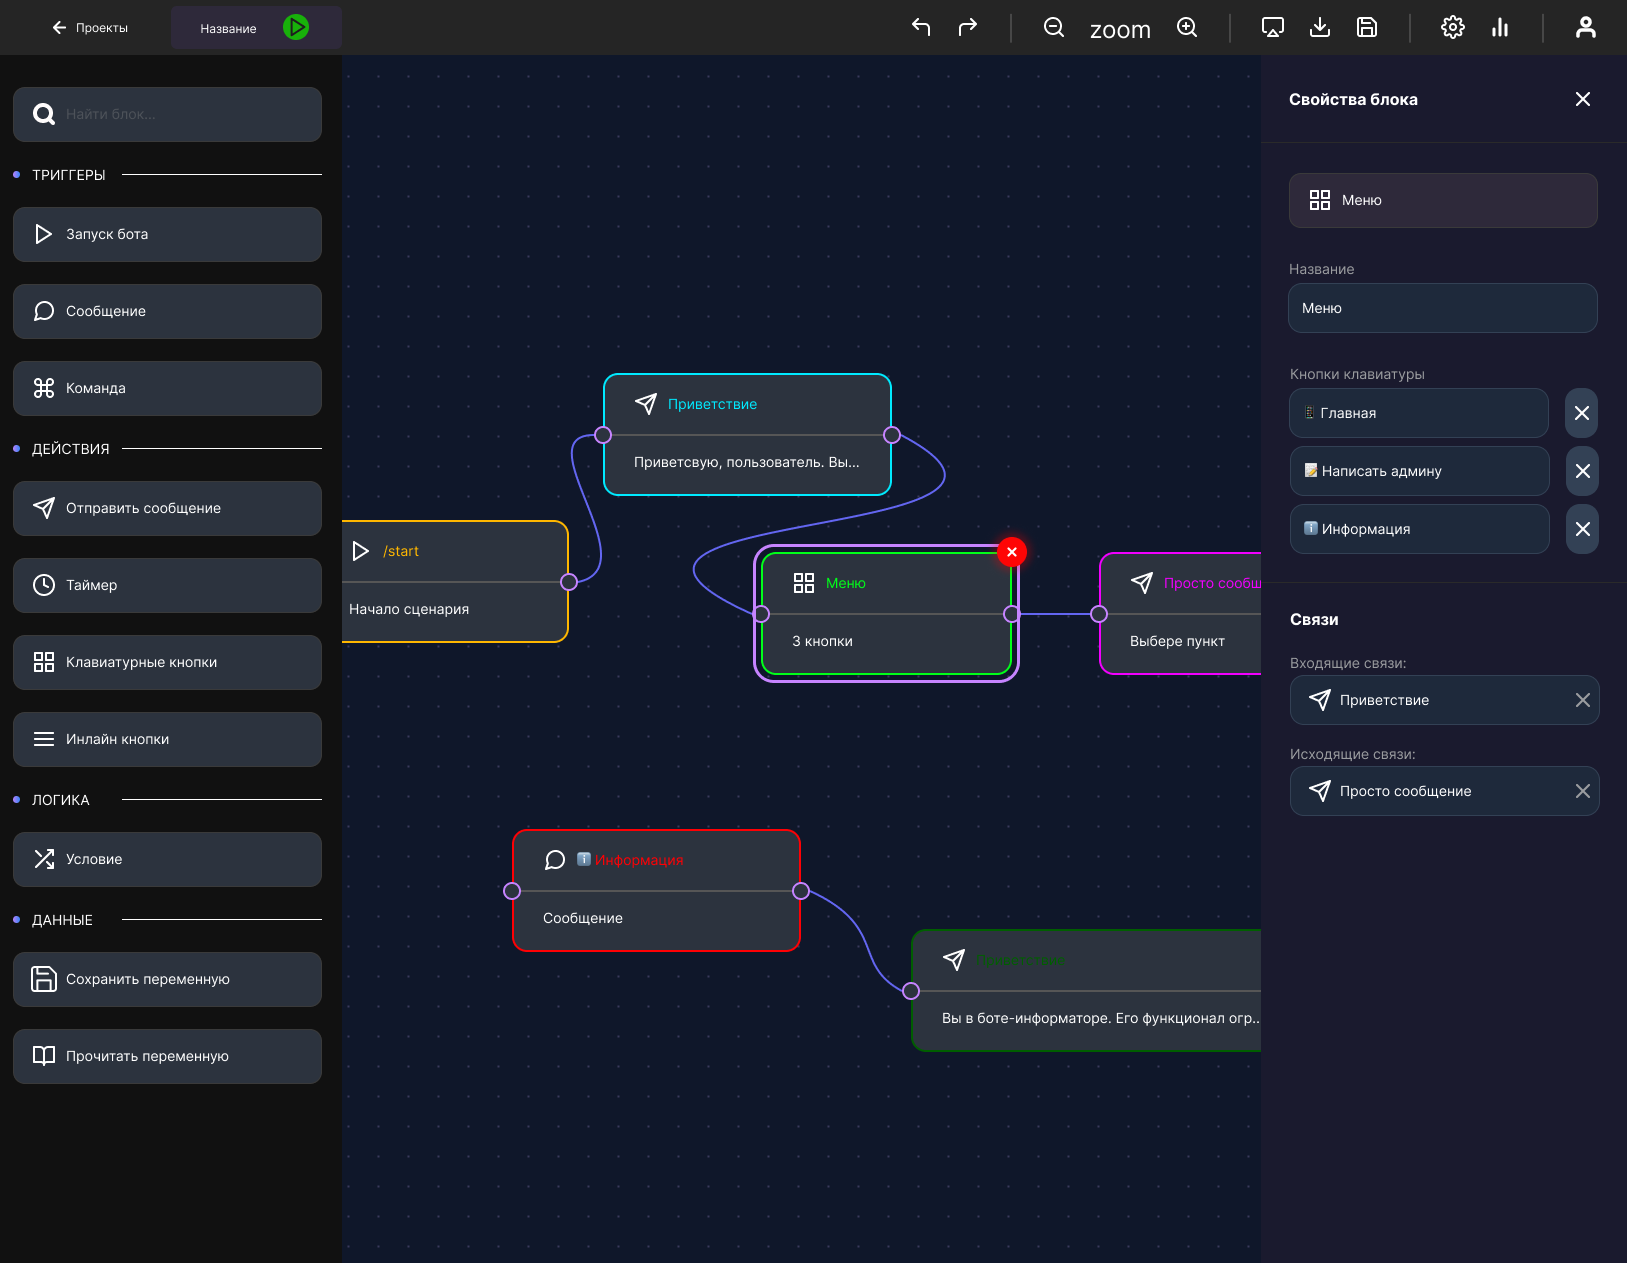Click the undo arrow in the top toolbar
Image resolution: width=1627 pixels, height=1263 pixels.
921,27
